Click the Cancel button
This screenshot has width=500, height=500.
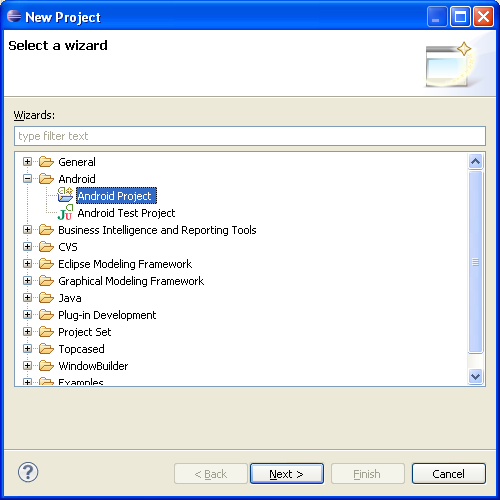pyautogui.click(x=449, y=473)
